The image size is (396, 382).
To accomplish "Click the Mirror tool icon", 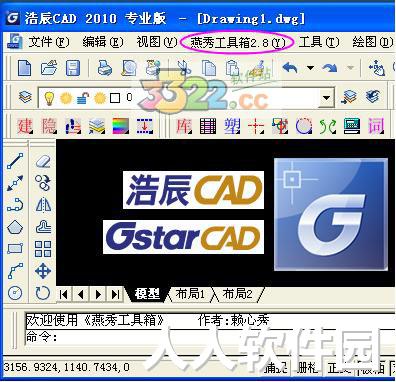I will 43,205.
